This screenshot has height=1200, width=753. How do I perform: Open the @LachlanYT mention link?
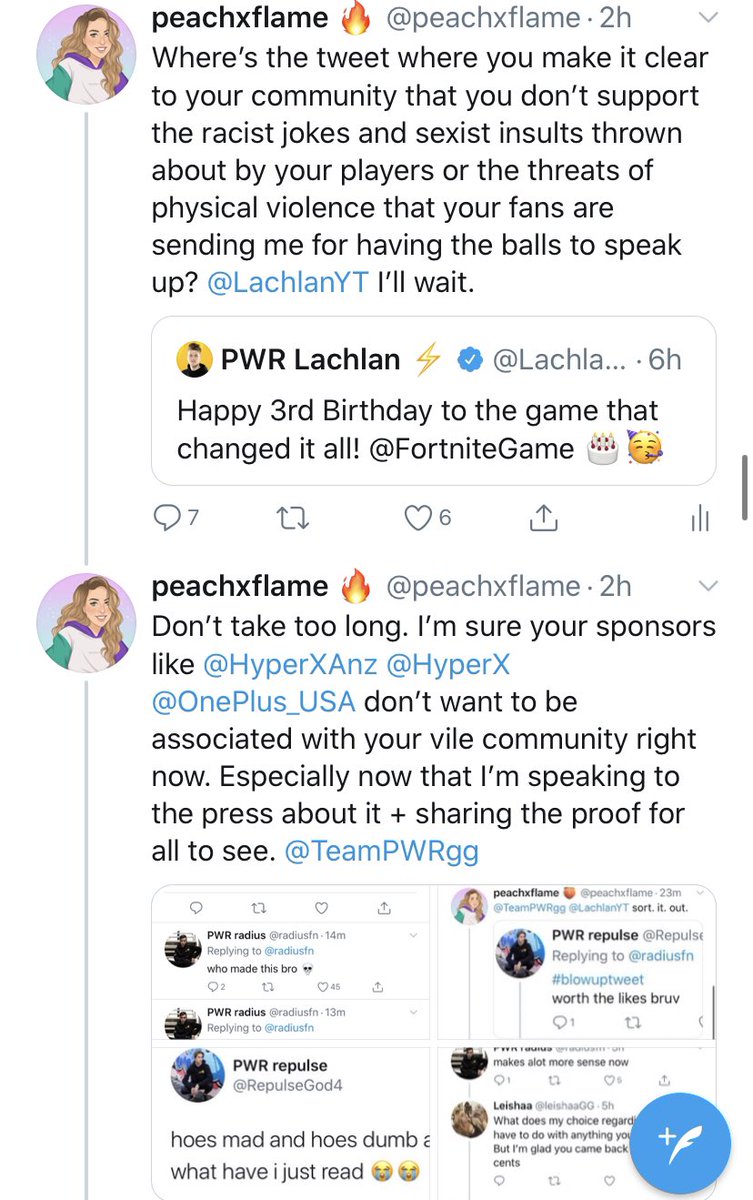tap(287, 283)
